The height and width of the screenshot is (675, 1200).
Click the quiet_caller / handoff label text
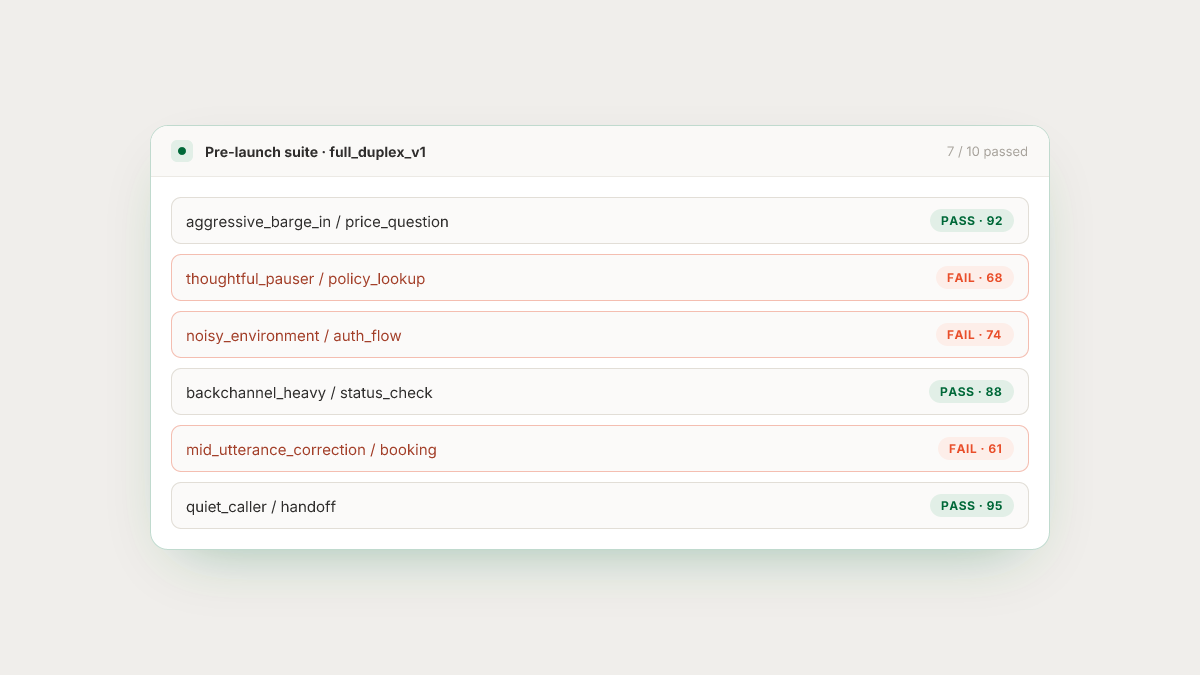click(261, 507)
